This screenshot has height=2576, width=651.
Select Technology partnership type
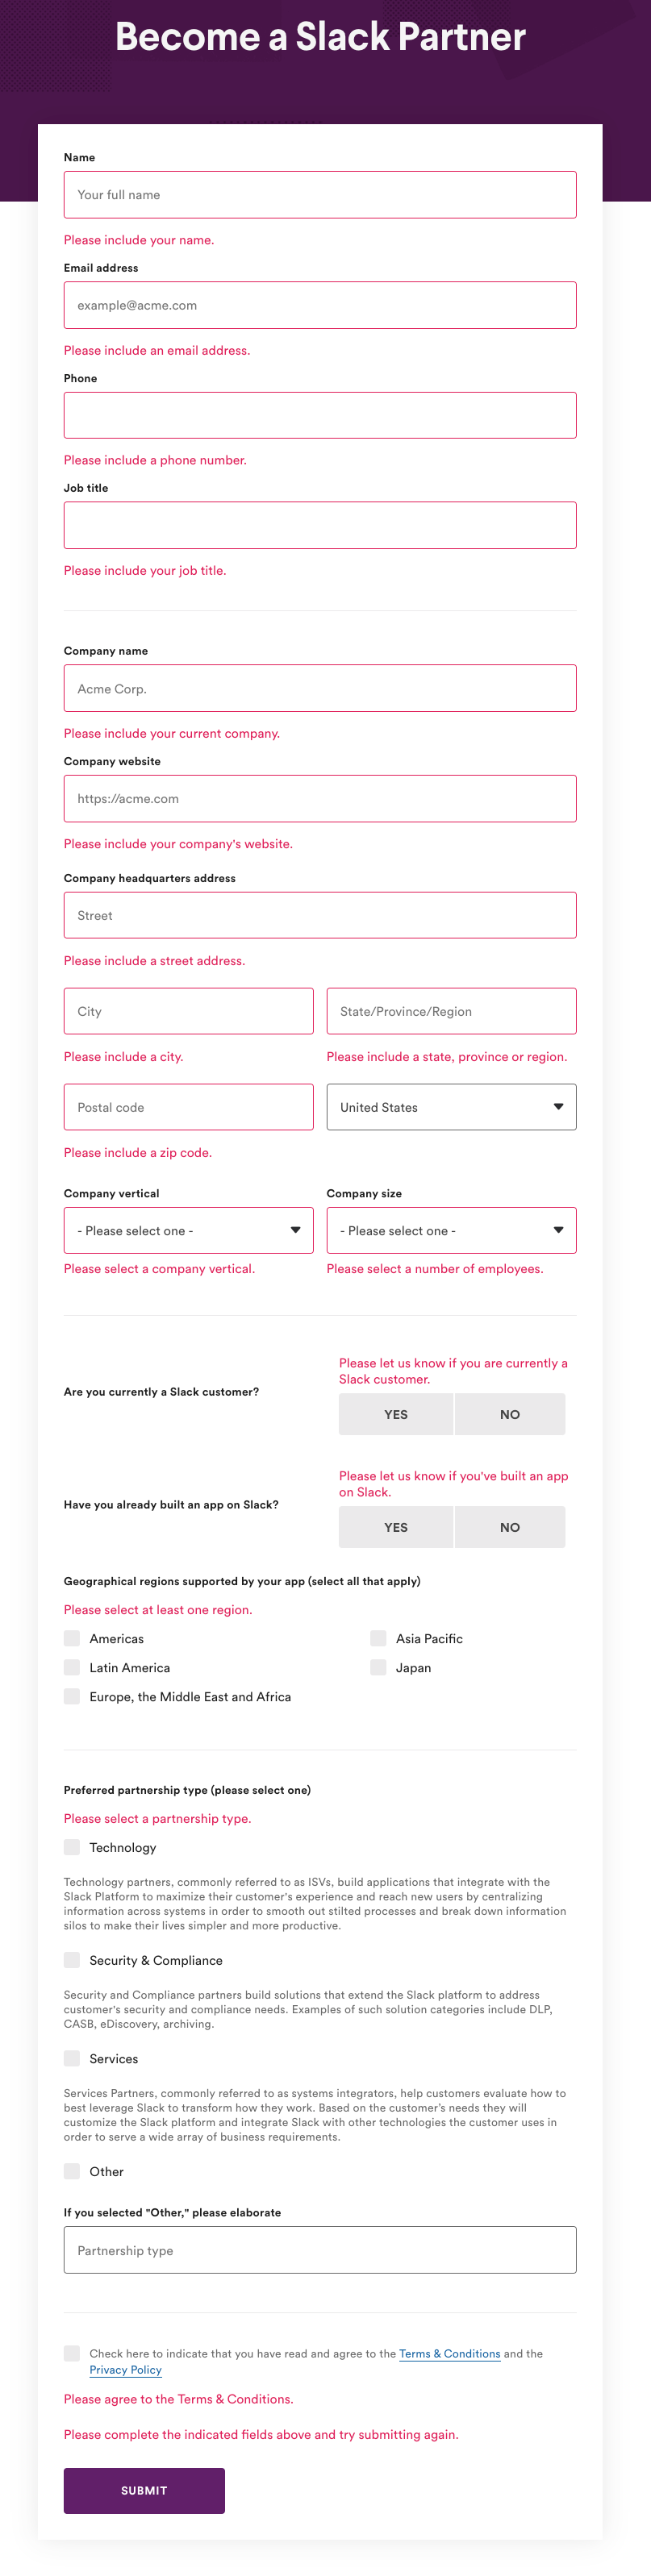coord(71,1847)
